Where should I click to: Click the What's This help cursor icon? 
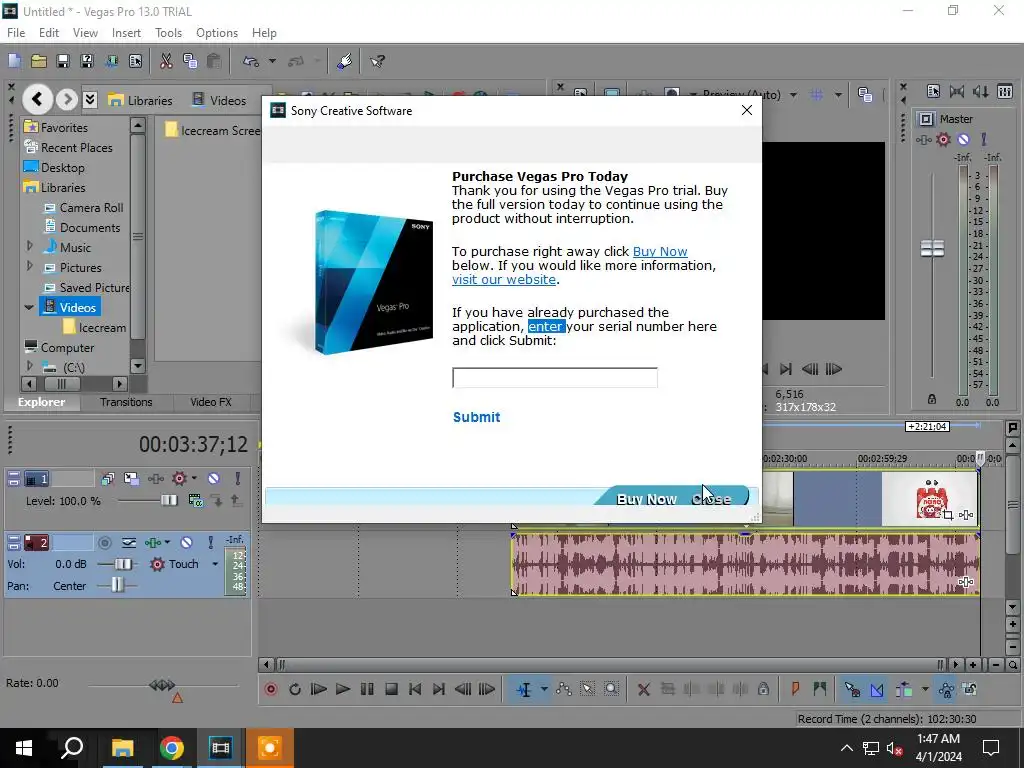tap(377, 61)
